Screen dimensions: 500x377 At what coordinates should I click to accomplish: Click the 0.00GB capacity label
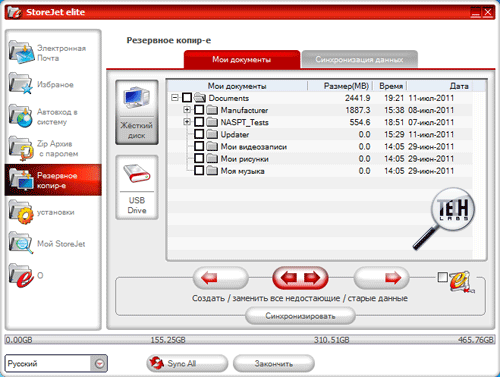[19, 340]
